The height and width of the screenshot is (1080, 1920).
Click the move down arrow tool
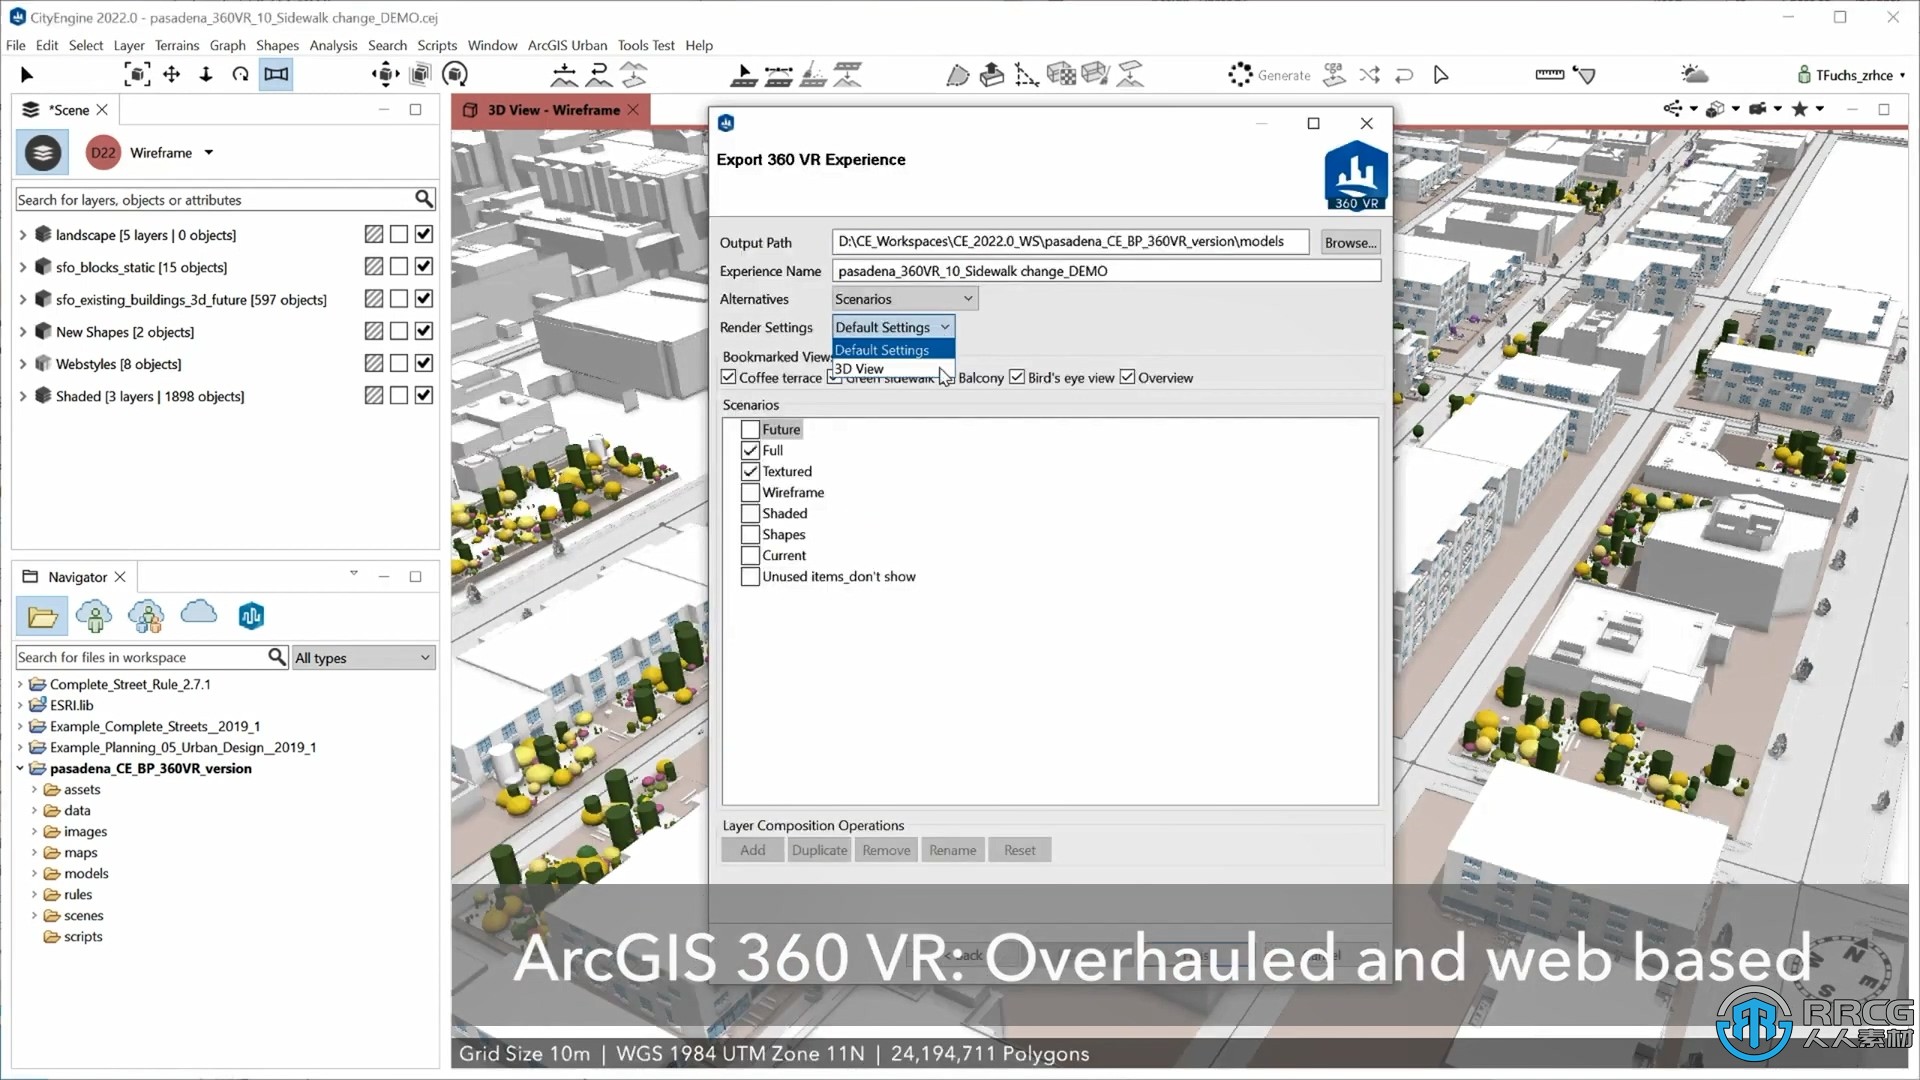point(206,74)
